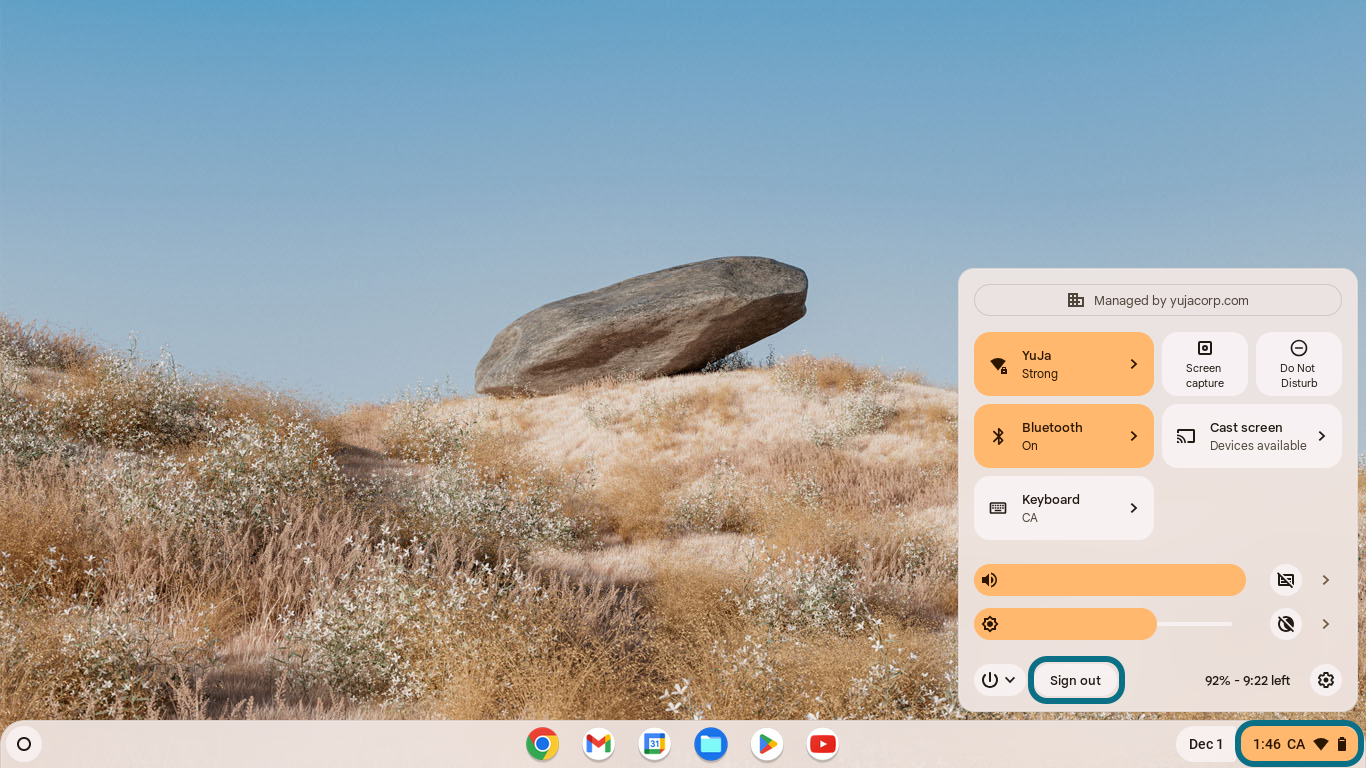Toggle YuJa Wi-Fi network tile
Screen dimensions: 1366x768
pos(1064,364)
